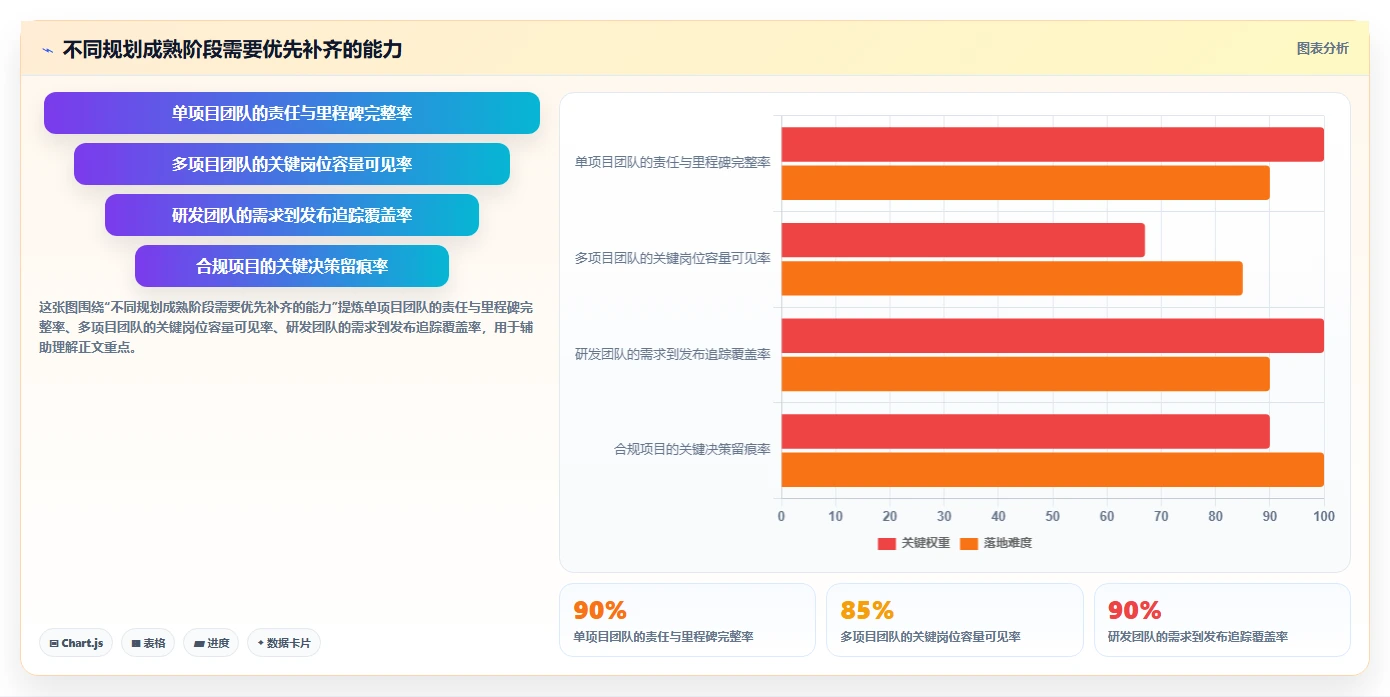Click the lightning icon beside the title
1390x697 pixels.
[x=47, y=50]
